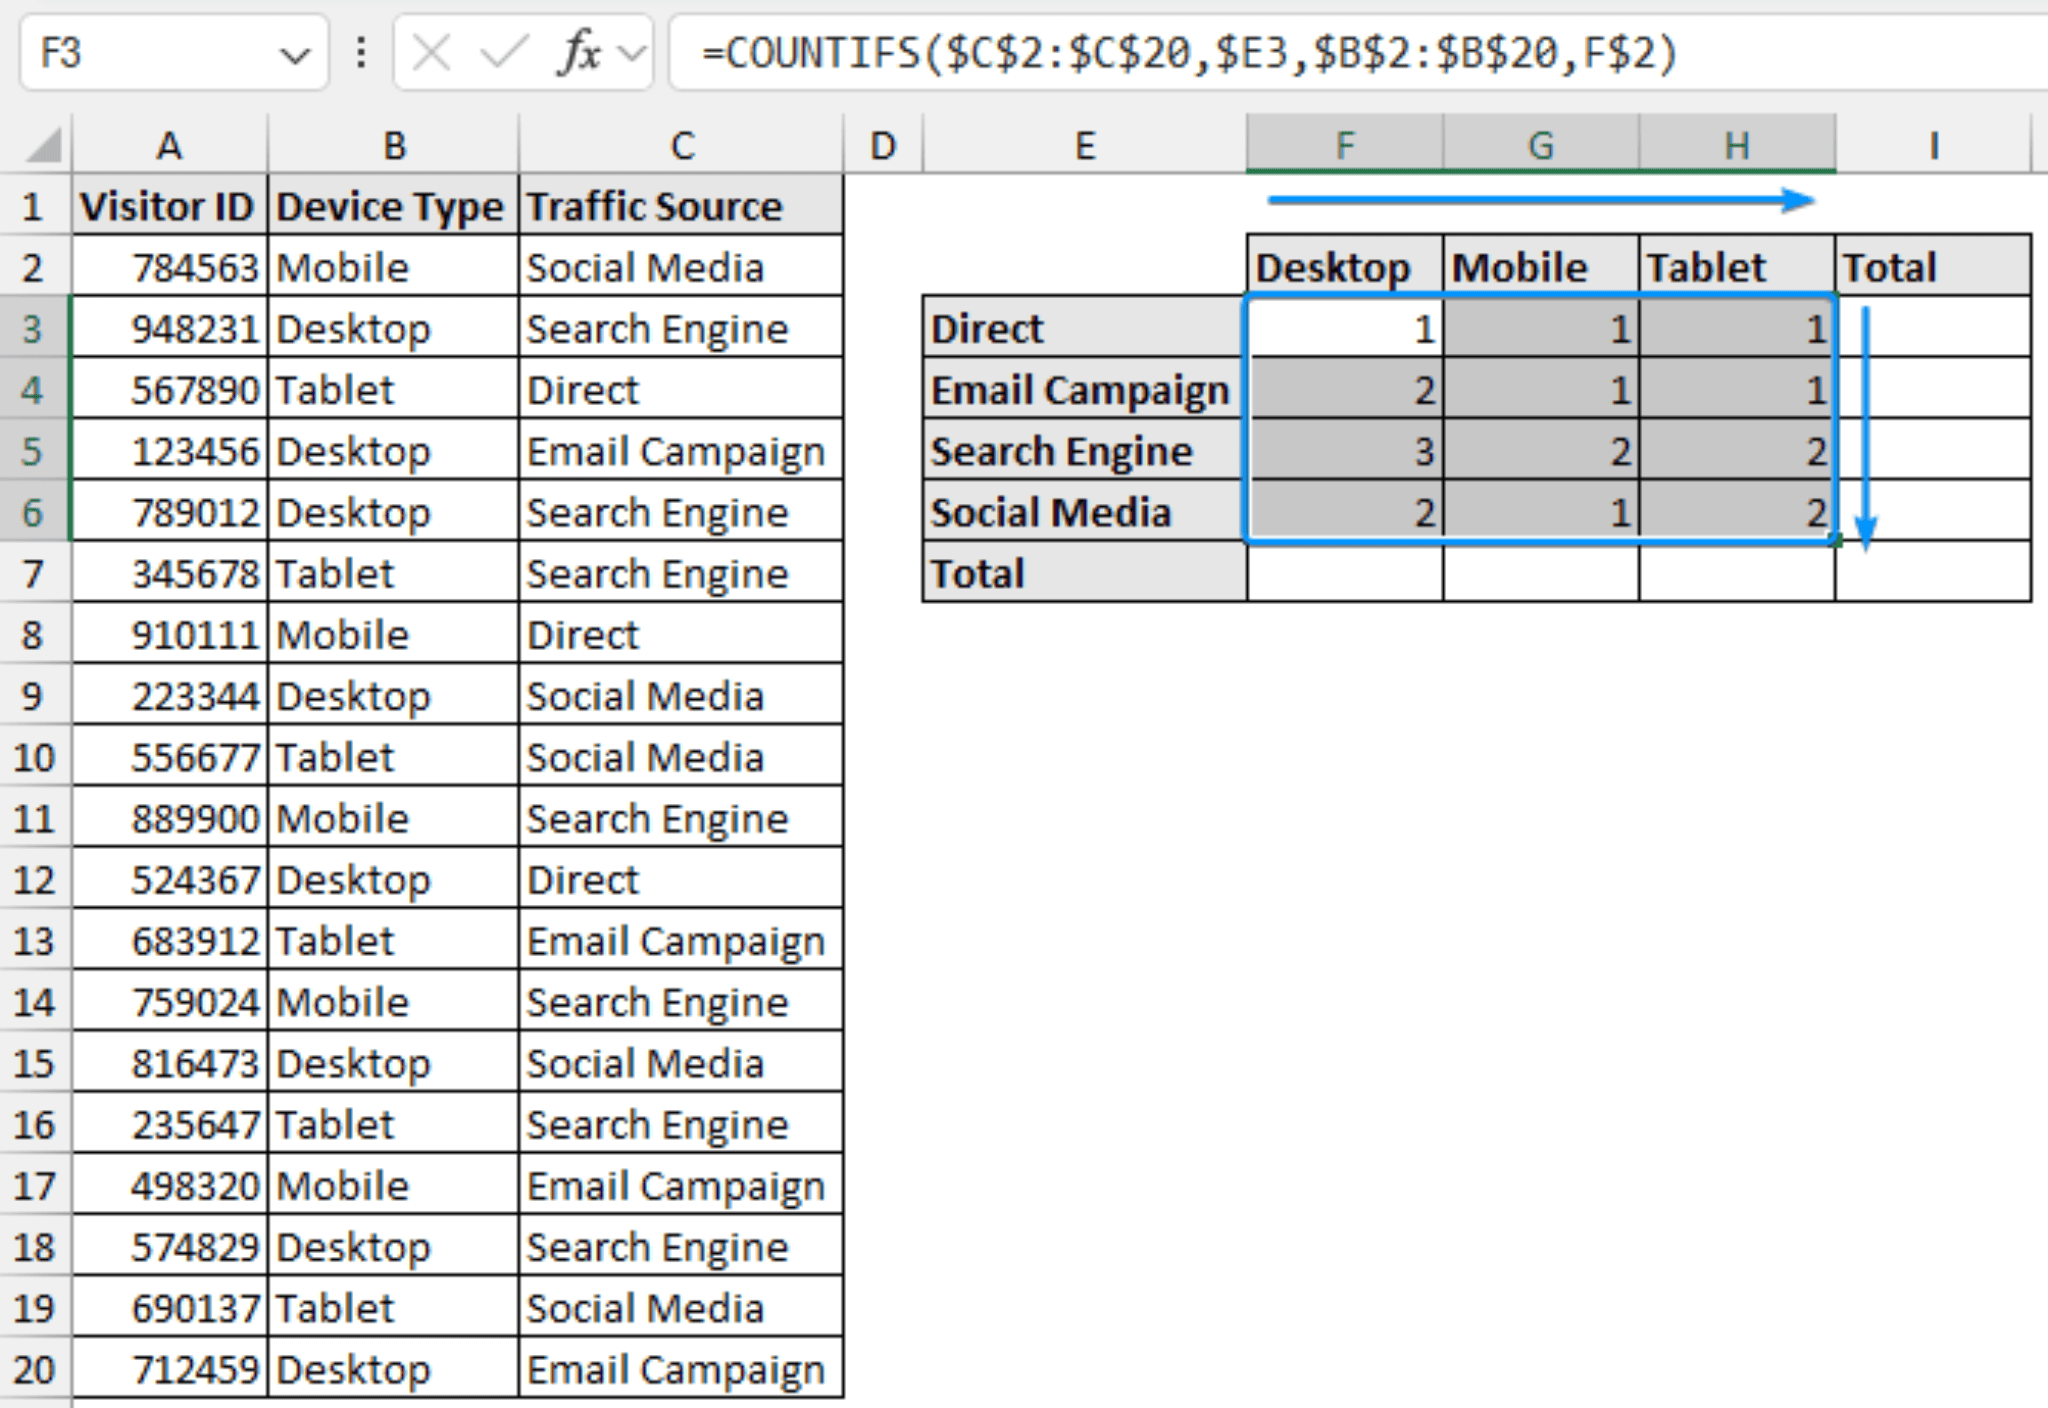Select cell H6 showing value 2
The height and width of the screenshot is (1408, 2048).
click(x=1736, y=512)
